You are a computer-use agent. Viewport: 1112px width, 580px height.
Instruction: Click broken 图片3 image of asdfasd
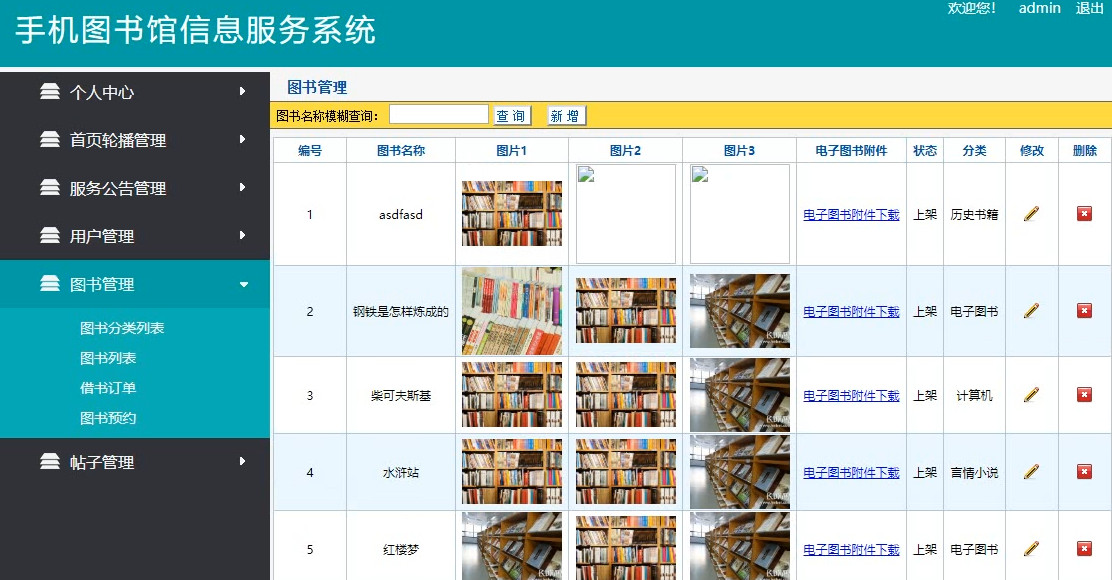click(740, 214)
